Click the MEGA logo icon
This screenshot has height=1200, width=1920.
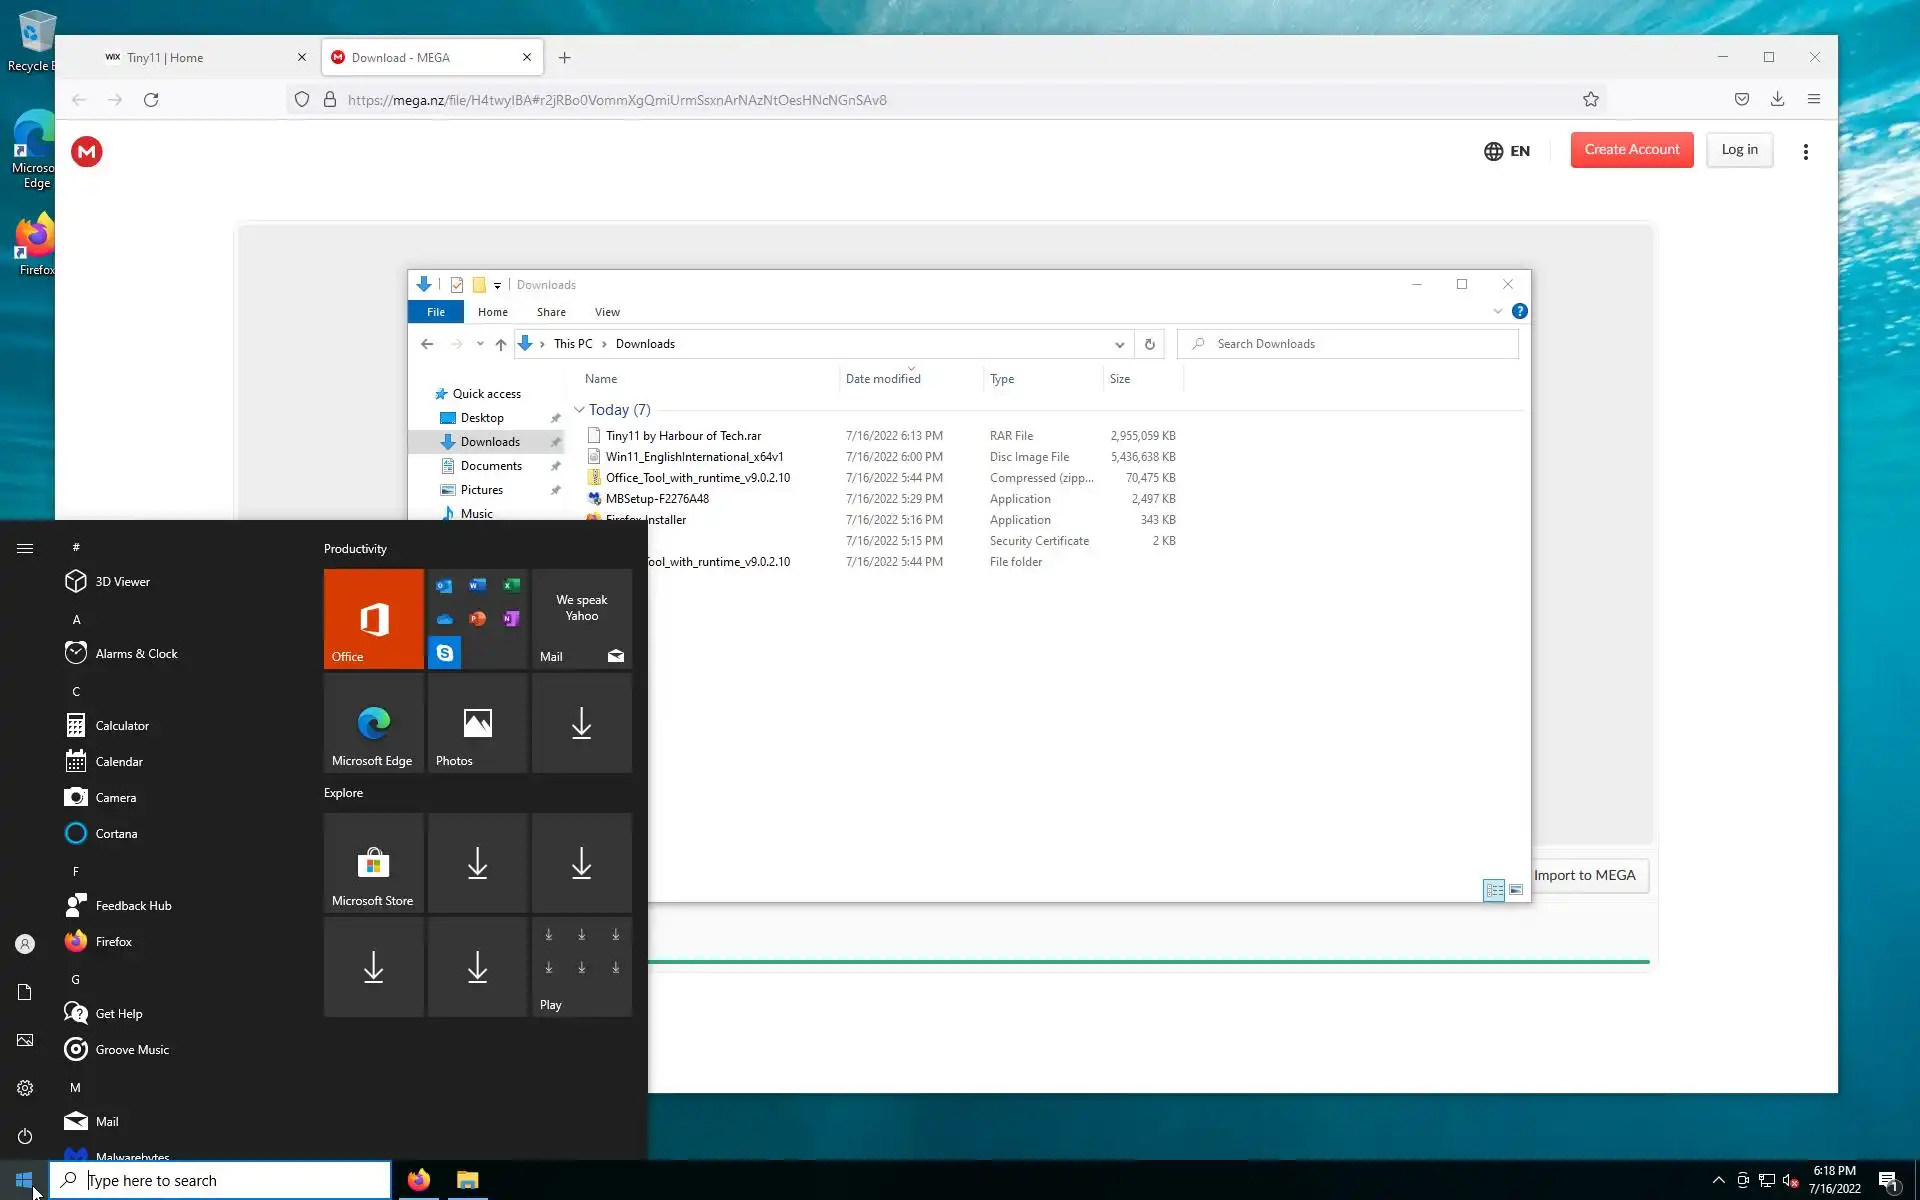click(87, 152)
